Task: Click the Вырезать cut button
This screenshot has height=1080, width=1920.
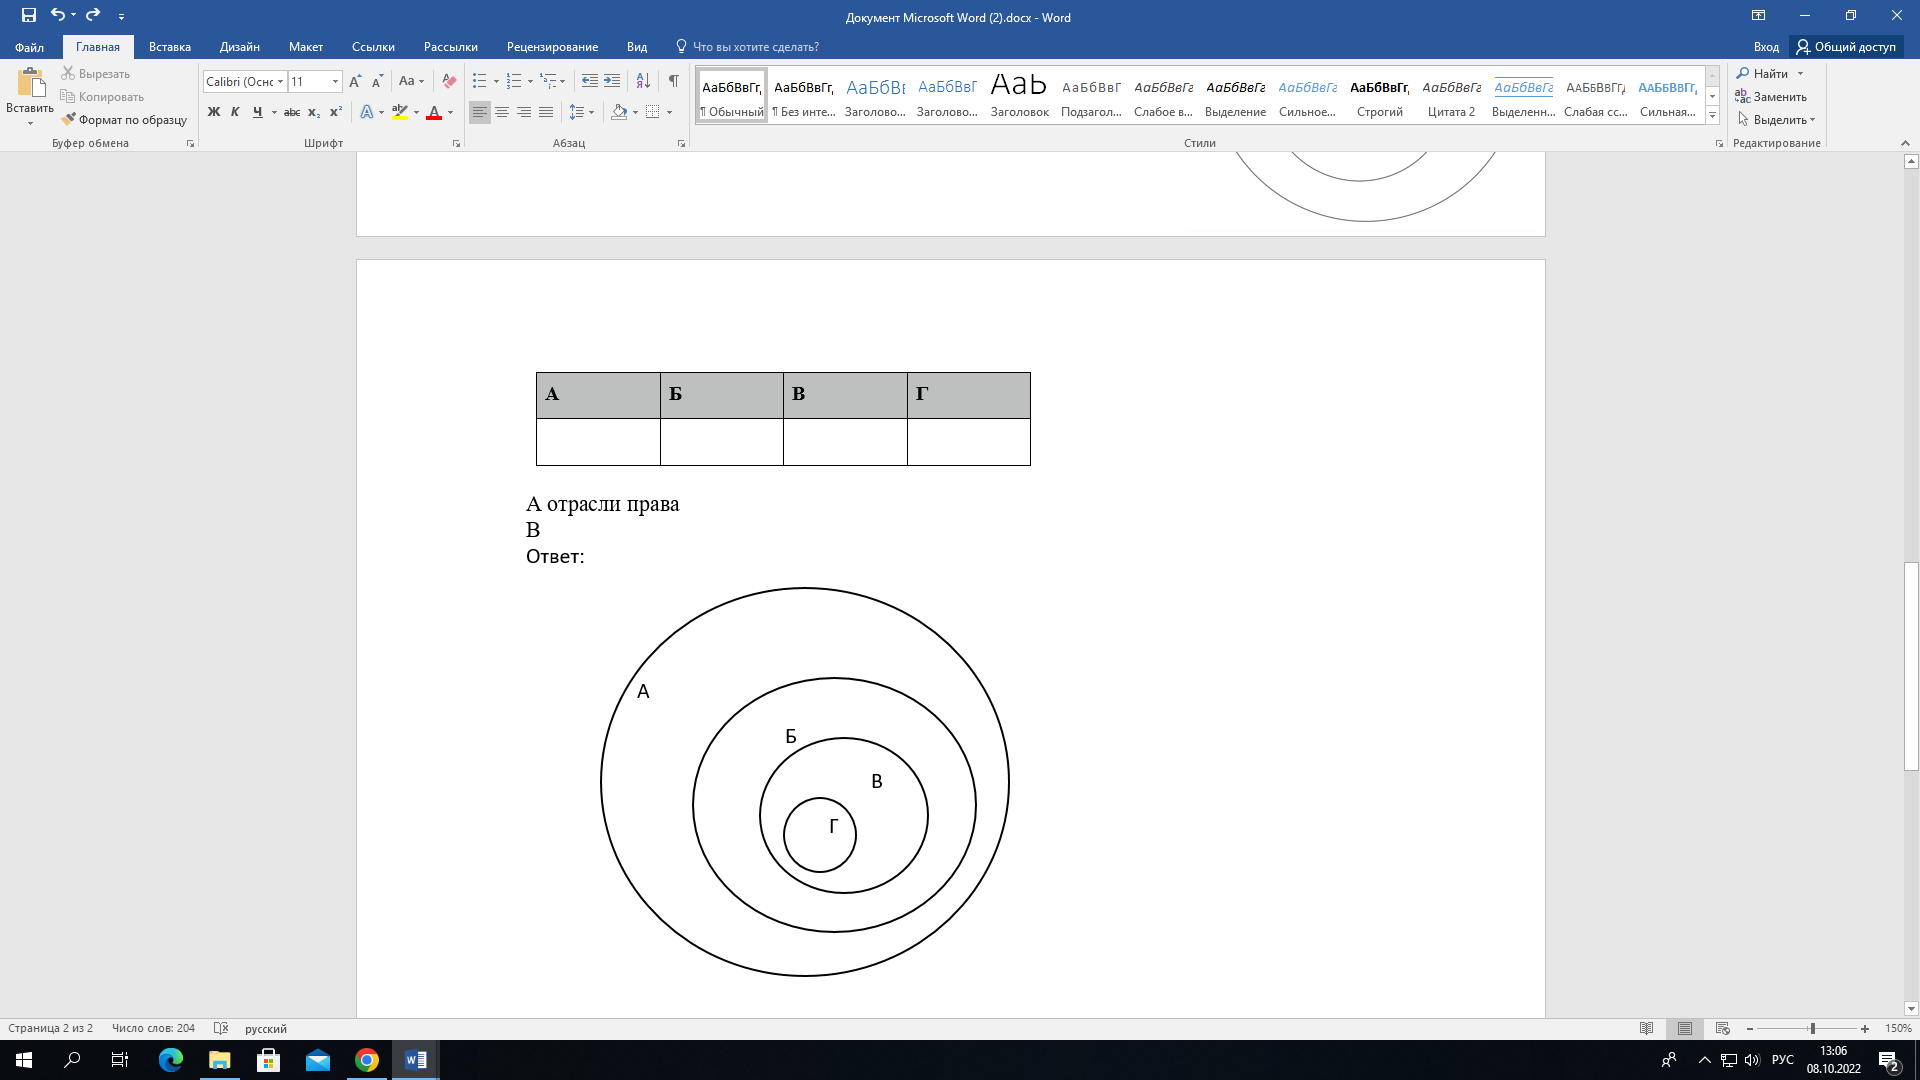Action: pos(96,73)
